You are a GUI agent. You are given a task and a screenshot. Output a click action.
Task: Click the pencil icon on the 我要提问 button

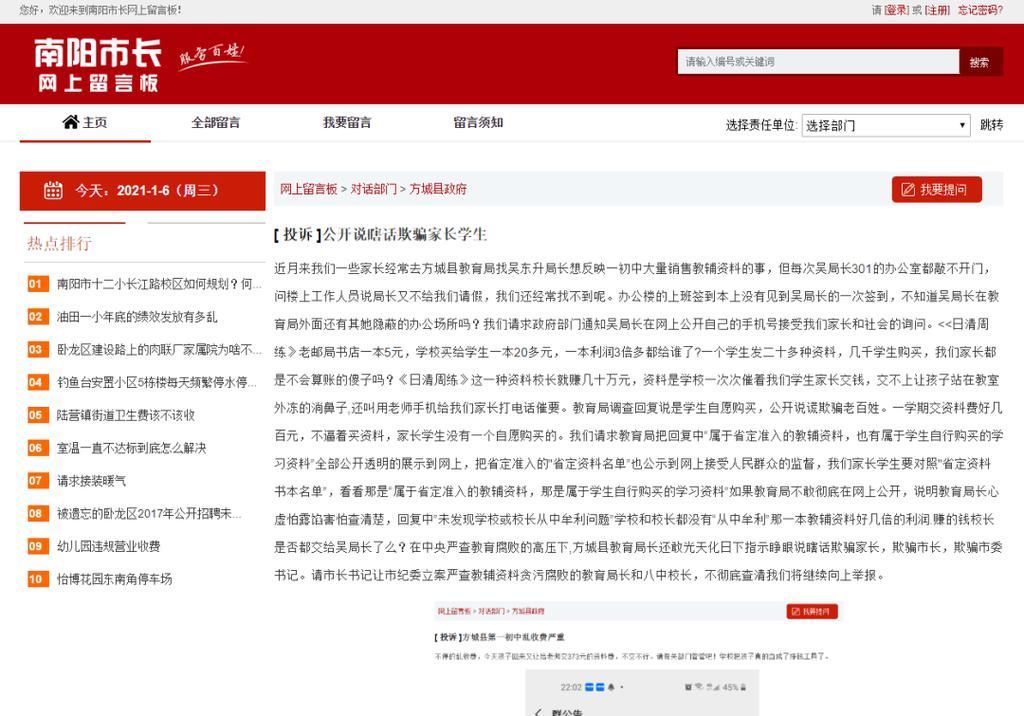pyautogui.click(x=907, y=189)
